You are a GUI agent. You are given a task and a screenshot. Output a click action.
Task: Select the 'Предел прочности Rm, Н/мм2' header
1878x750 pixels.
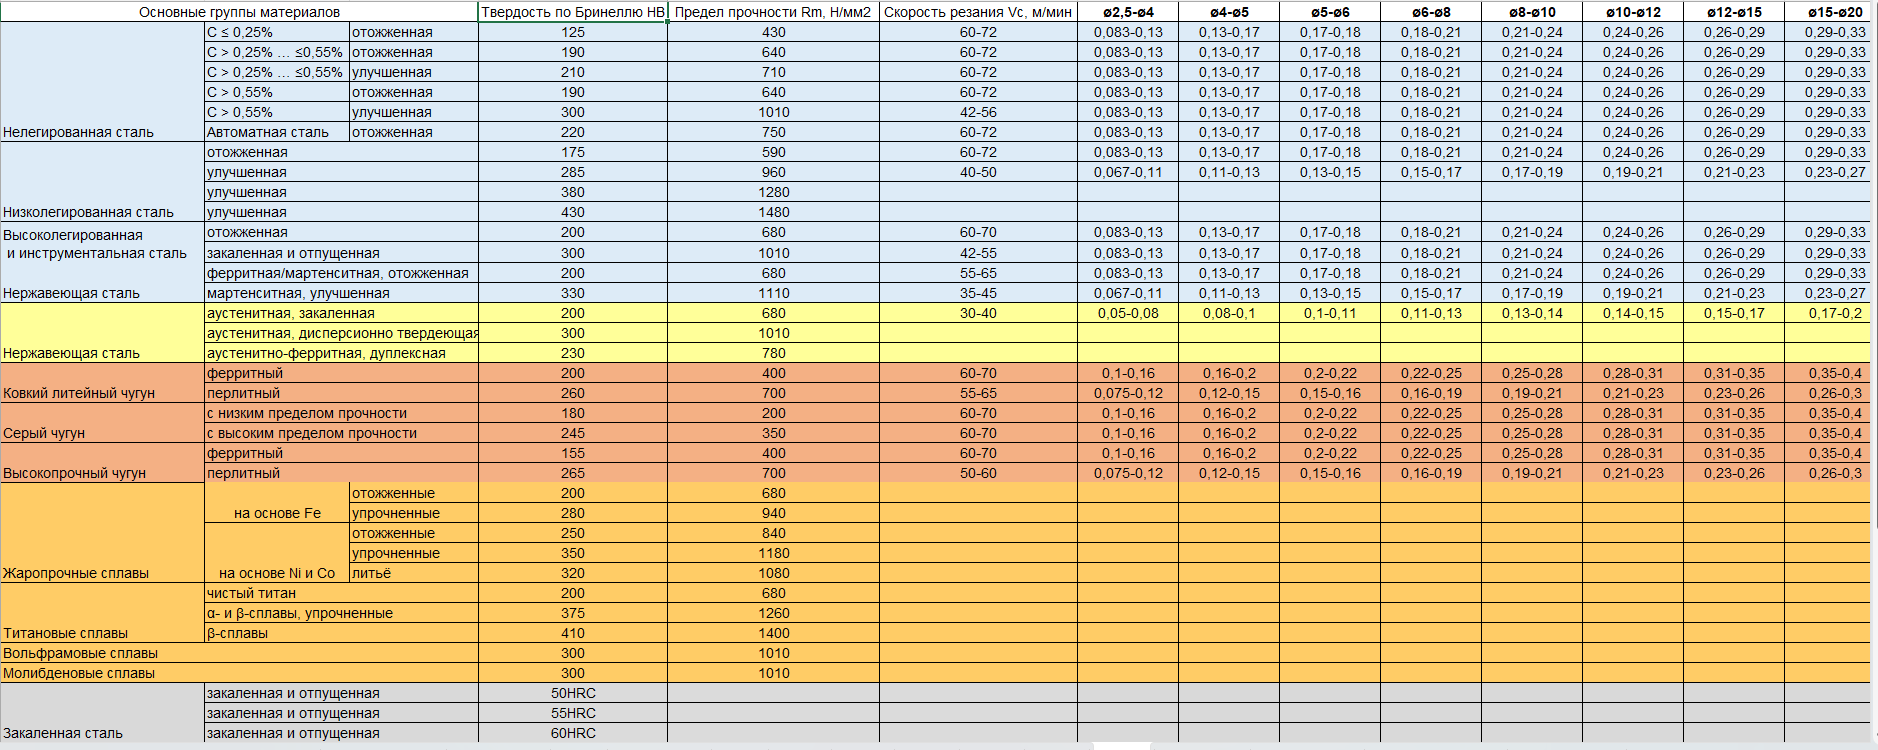click(x=773, y=12)
